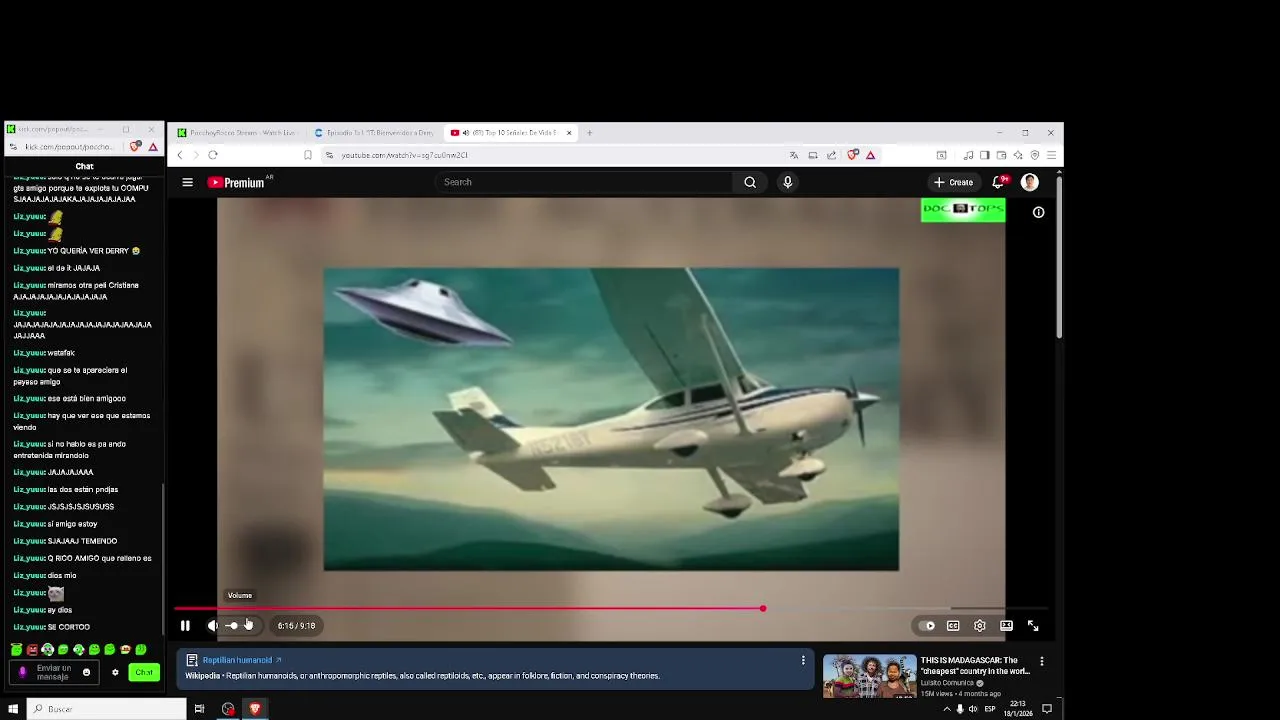Open Brave Leo AI assistant icon
1280x720 pixels.
coord(1018,155)
